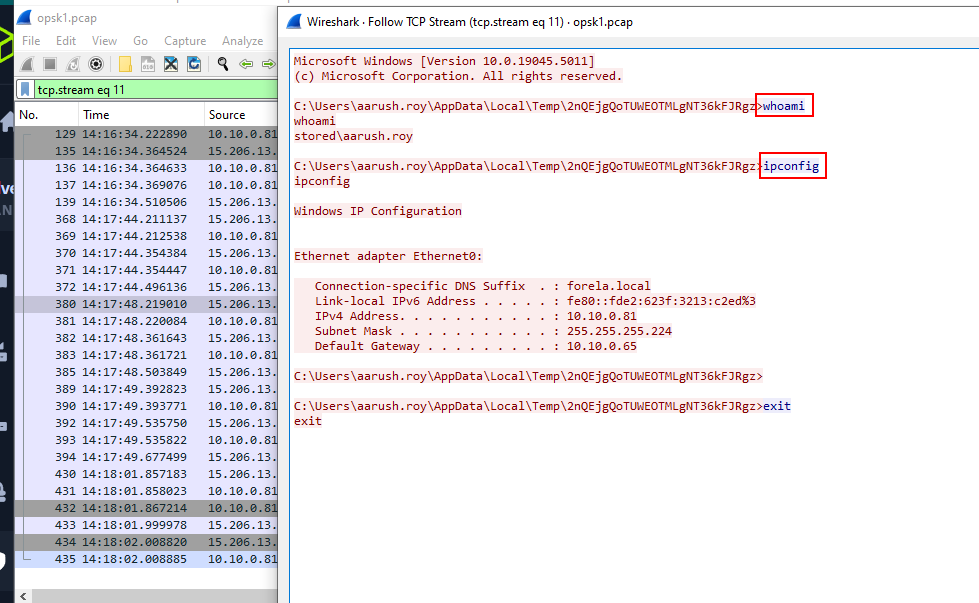Select packet number 369 row

click(x=146, y=236)
